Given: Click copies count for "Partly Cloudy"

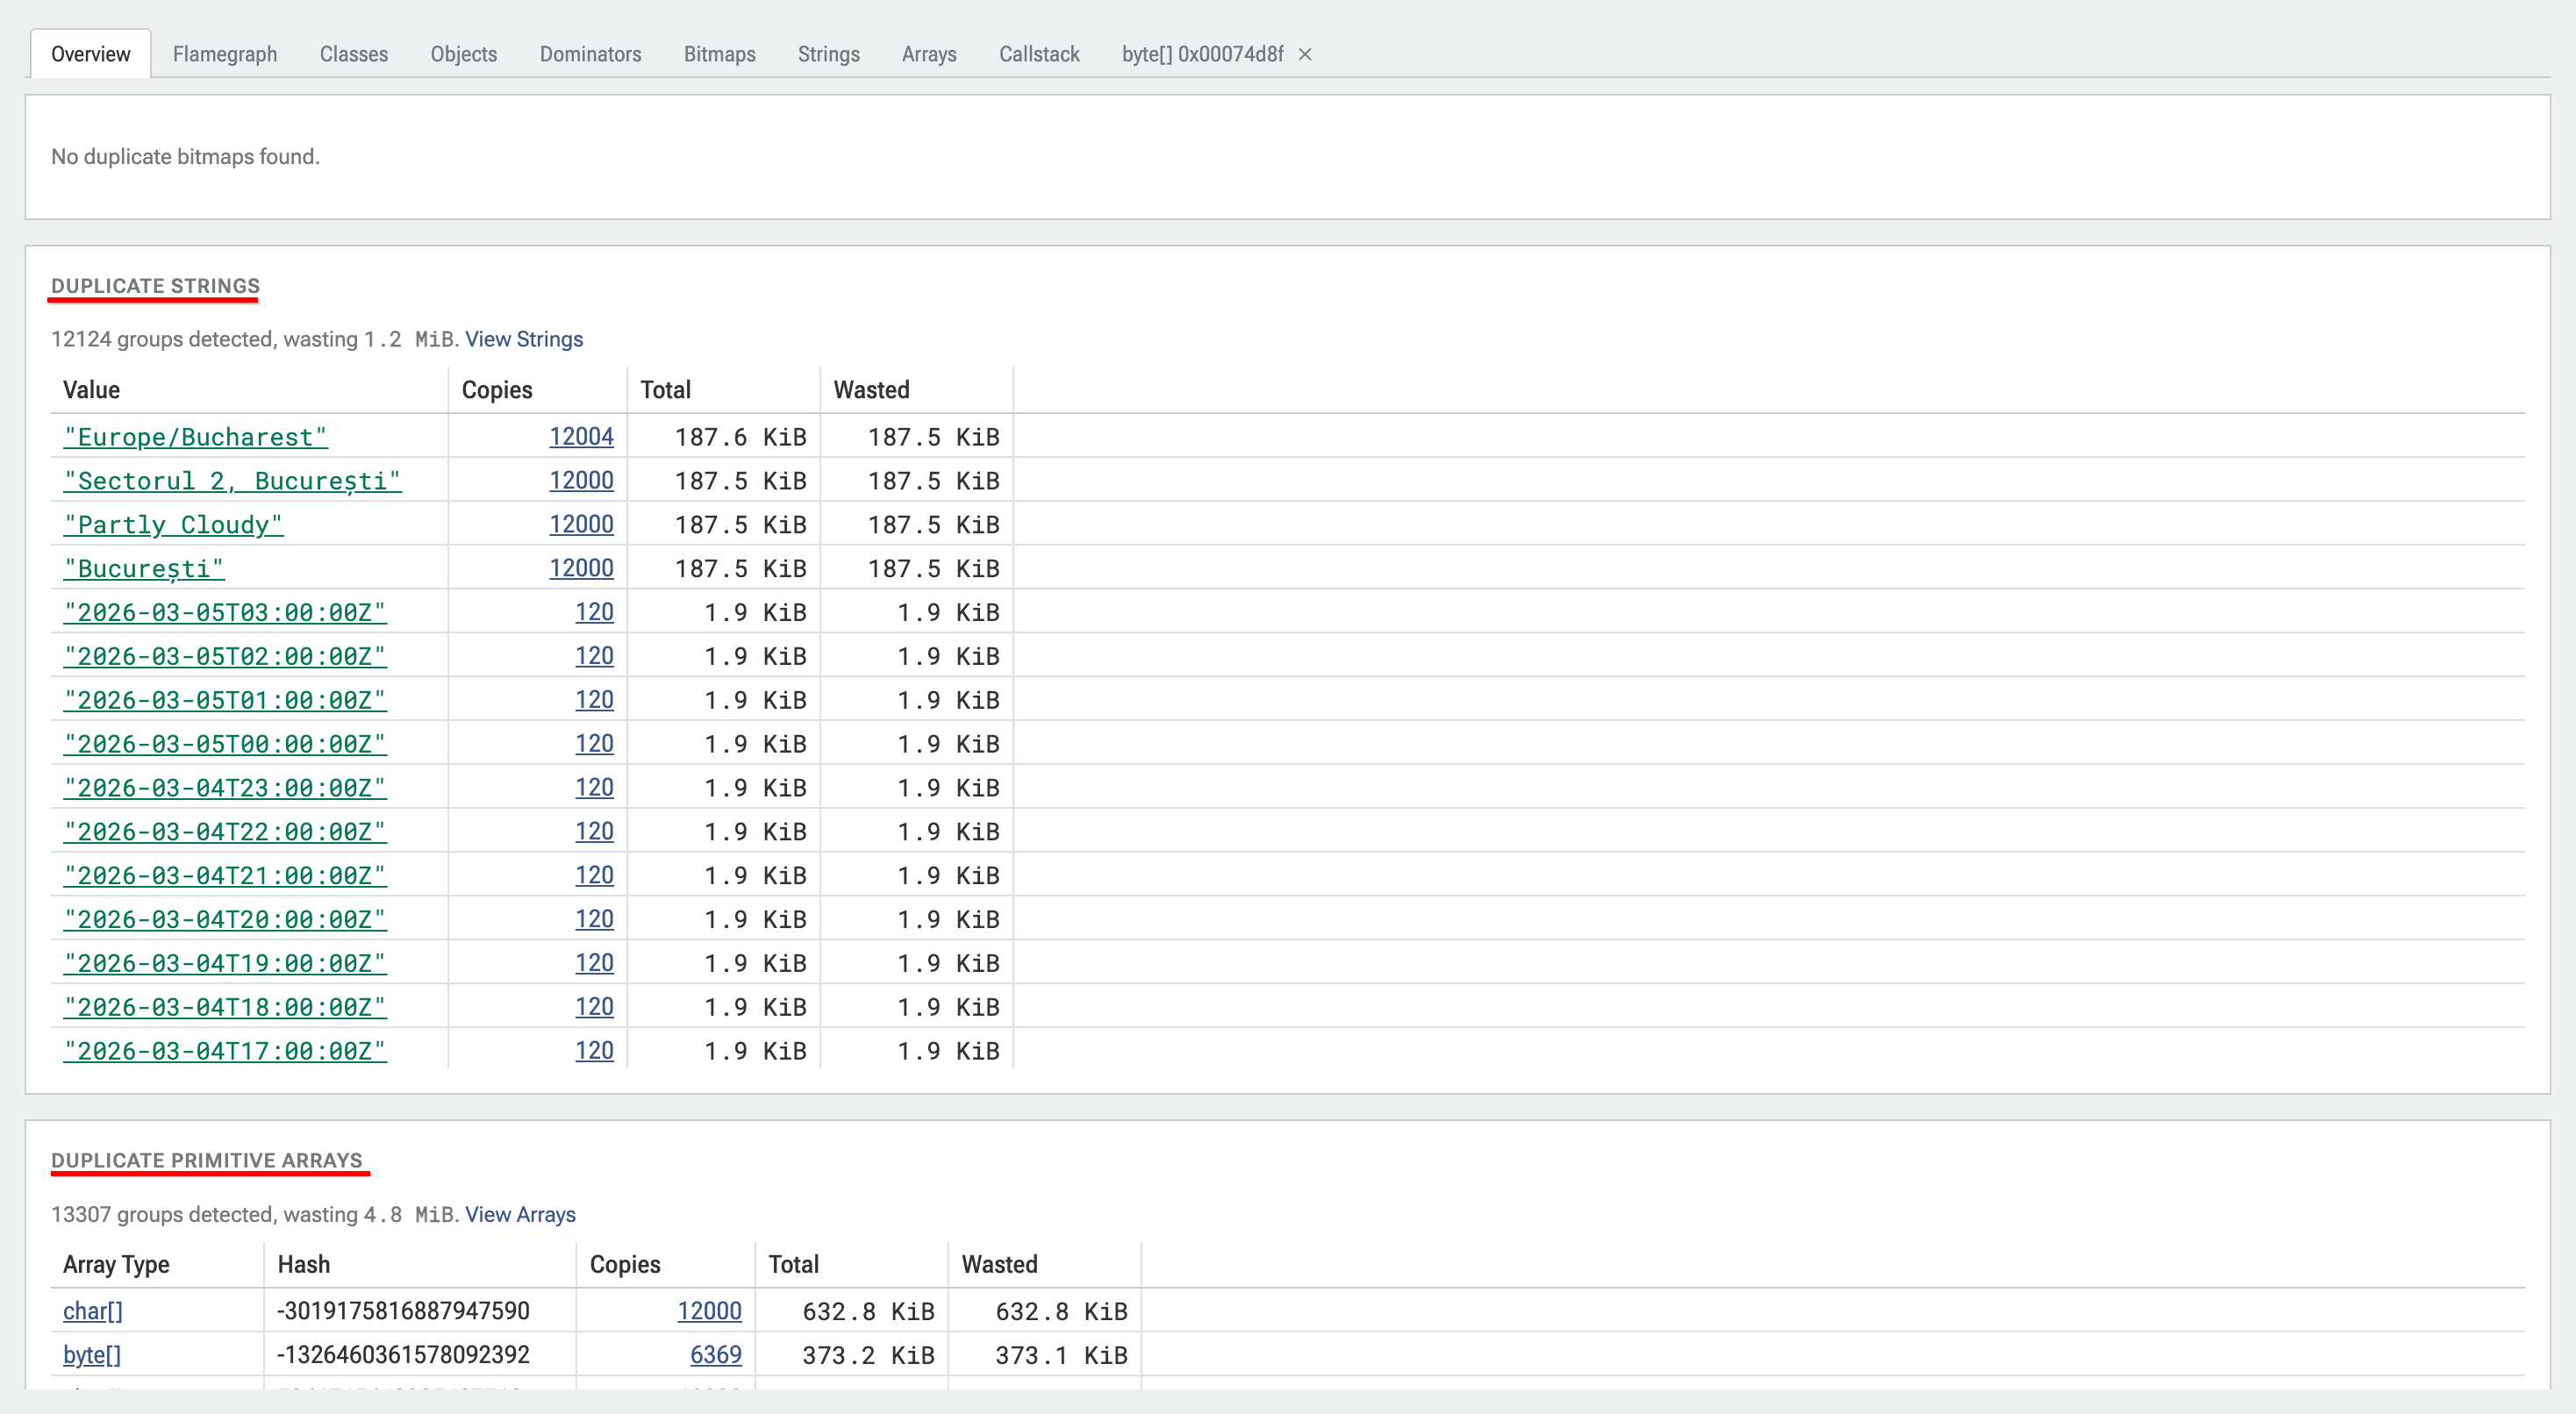Looking at the screenshot, I should click(581, 525).
